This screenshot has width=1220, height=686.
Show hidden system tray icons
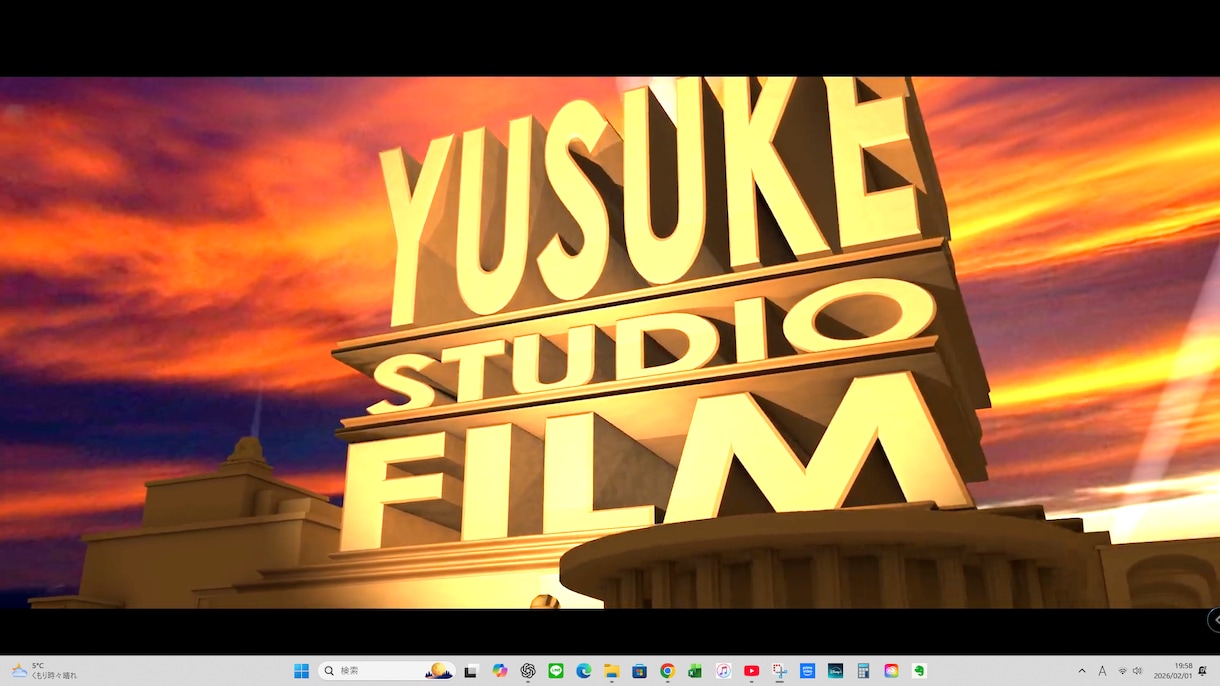coord(1082,671)
